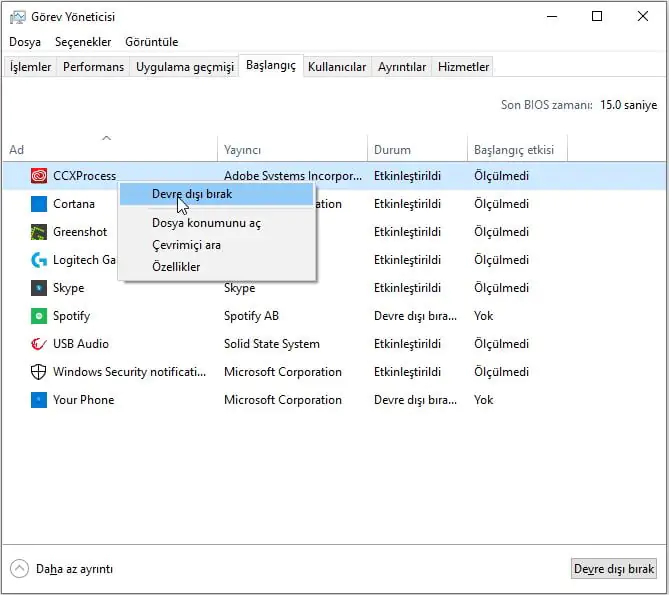Open the Seçenekler menu
The height and width of the screenshot is (595, 669).
point(83,42)
